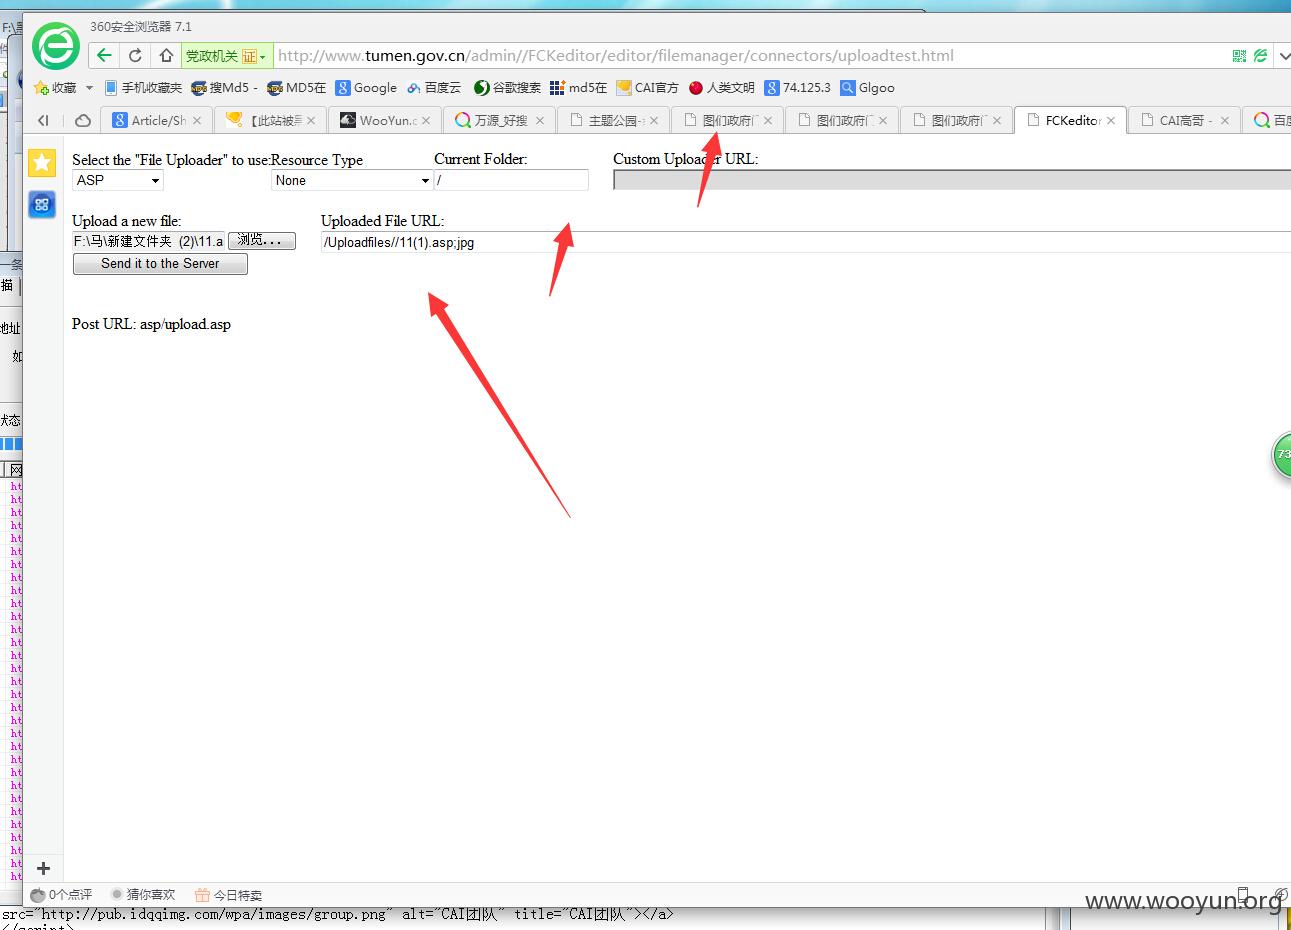Click the Post URL asp/upload.asp text

pyautogui.click(x=151, y=324)
